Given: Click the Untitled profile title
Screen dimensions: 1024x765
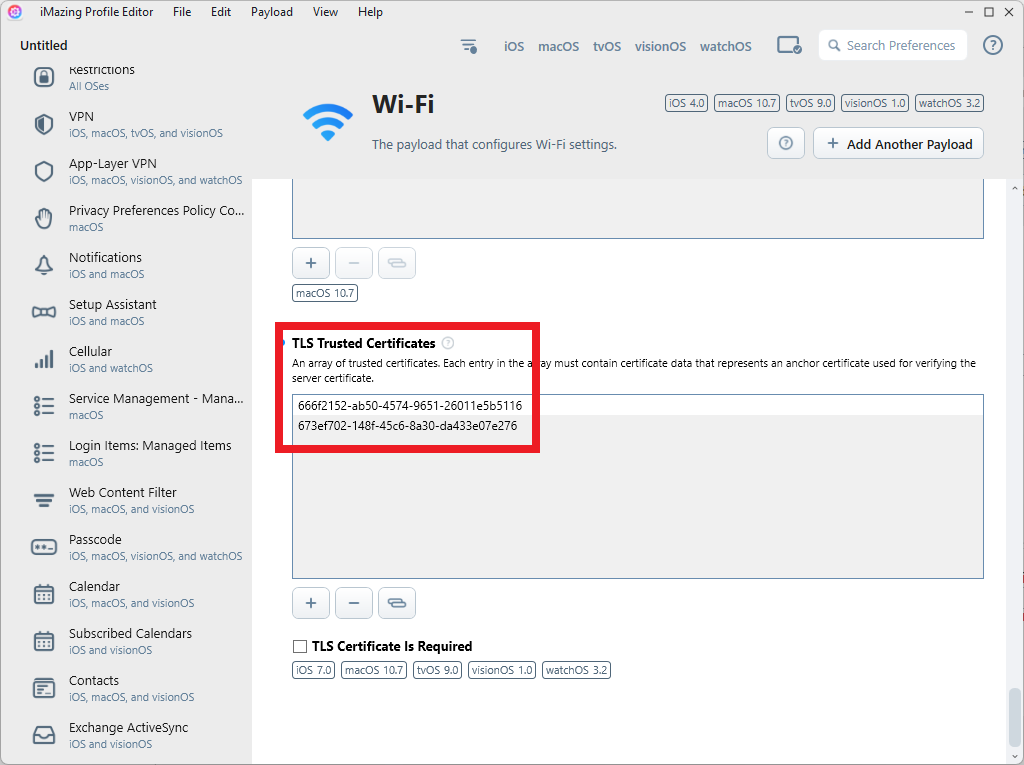Looking at the screenshot, I should pos(44,45).
